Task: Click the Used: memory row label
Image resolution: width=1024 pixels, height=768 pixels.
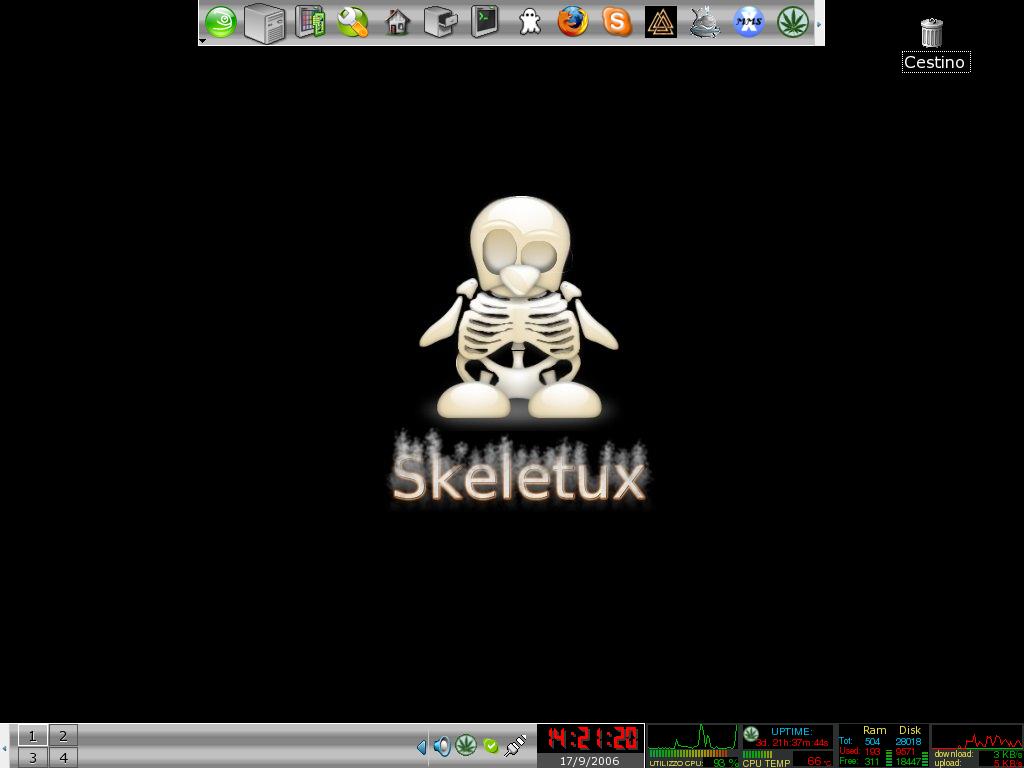Action: point(849,751)
